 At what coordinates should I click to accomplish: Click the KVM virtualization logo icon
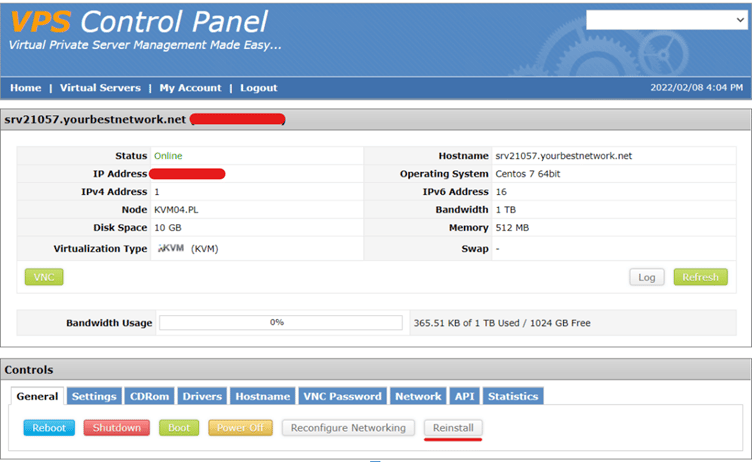pos(171,248)
